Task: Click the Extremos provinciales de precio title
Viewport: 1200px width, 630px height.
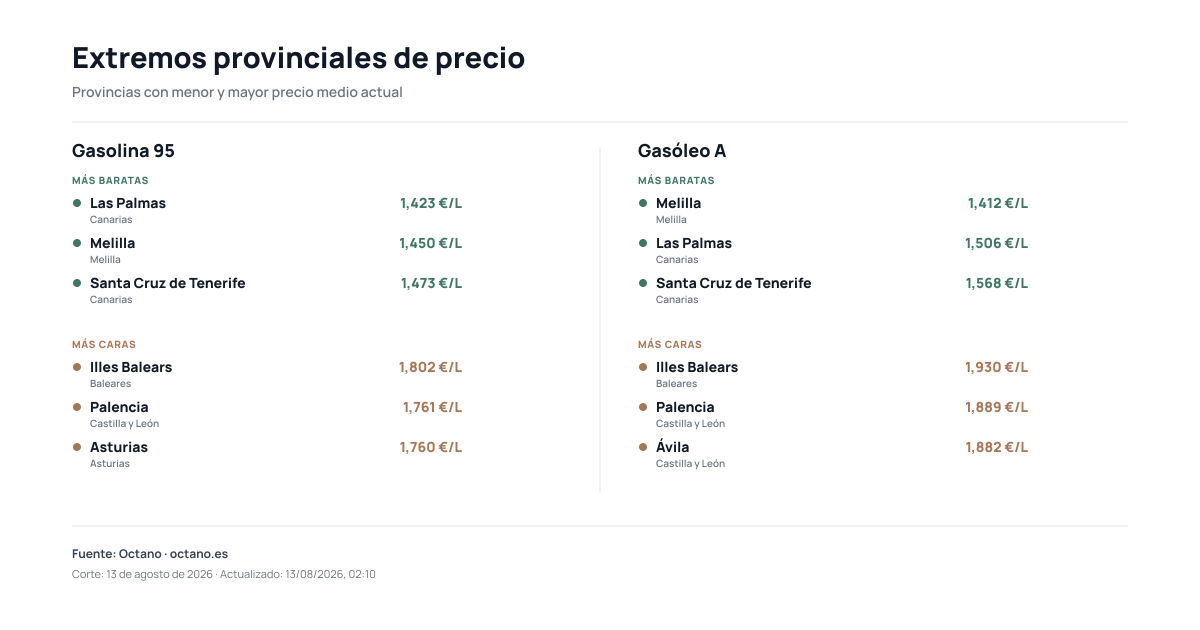Action: coord(298,58)
